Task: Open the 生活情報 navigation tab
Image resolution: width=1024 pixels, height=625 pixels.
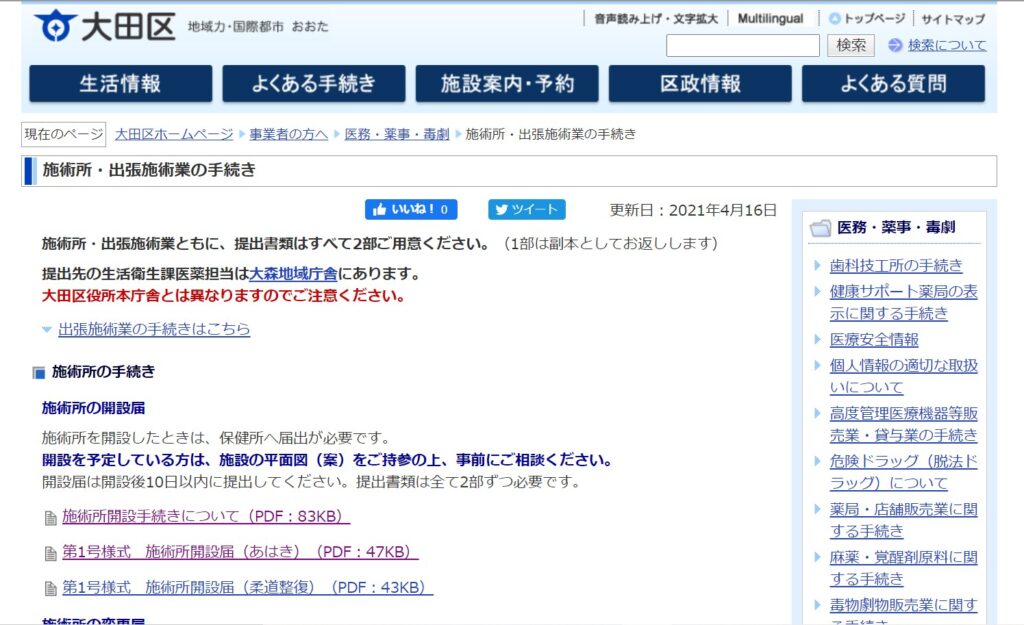Action: coord(120,84)
